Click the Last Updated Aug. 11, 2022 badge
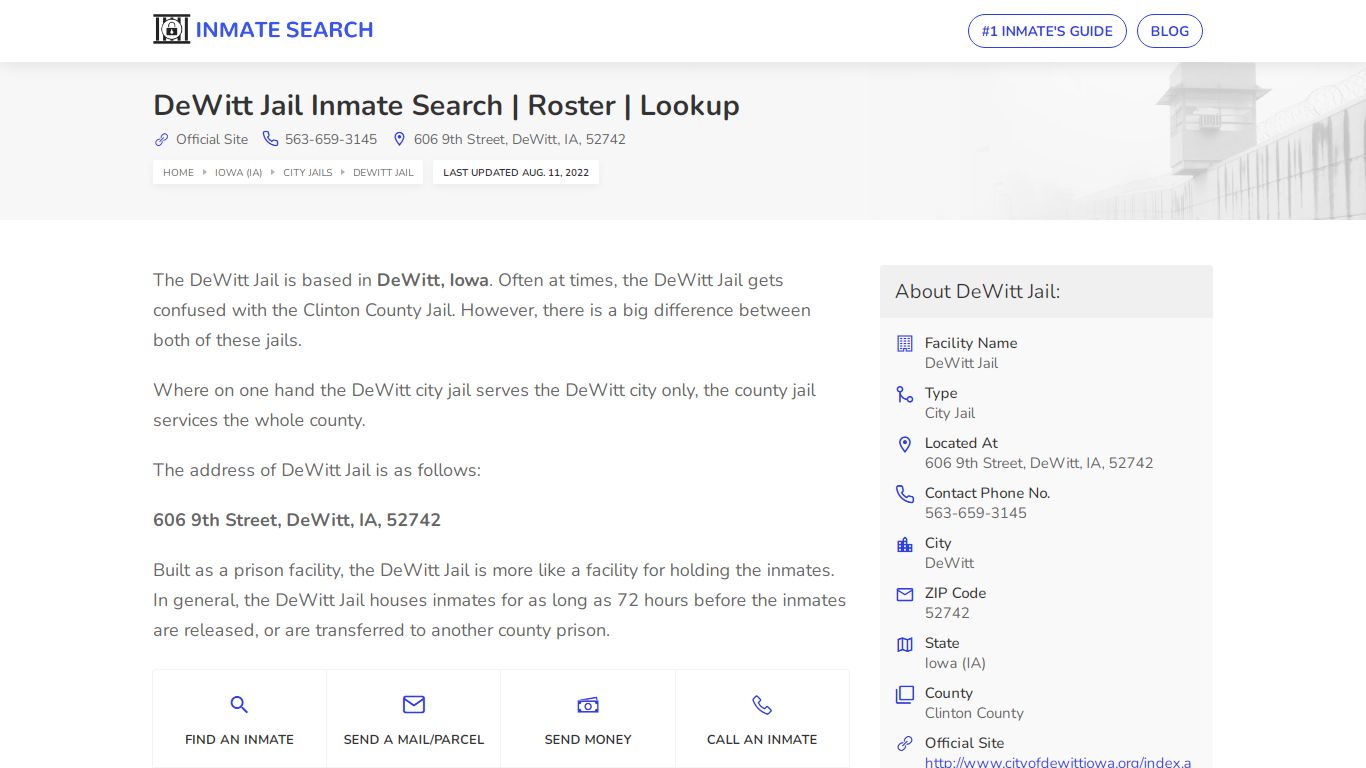1366x768 pixels. point(516,172)
